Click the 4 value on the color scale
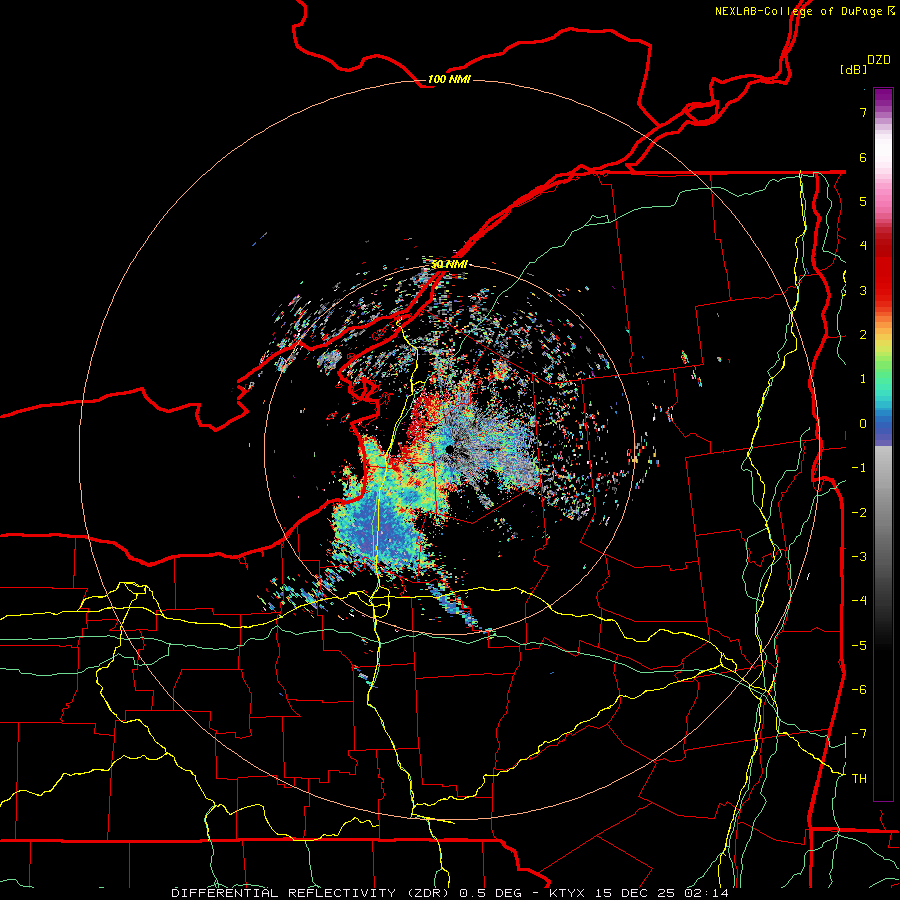This screenshot has width=900, height=900. (x=863, y=246)
